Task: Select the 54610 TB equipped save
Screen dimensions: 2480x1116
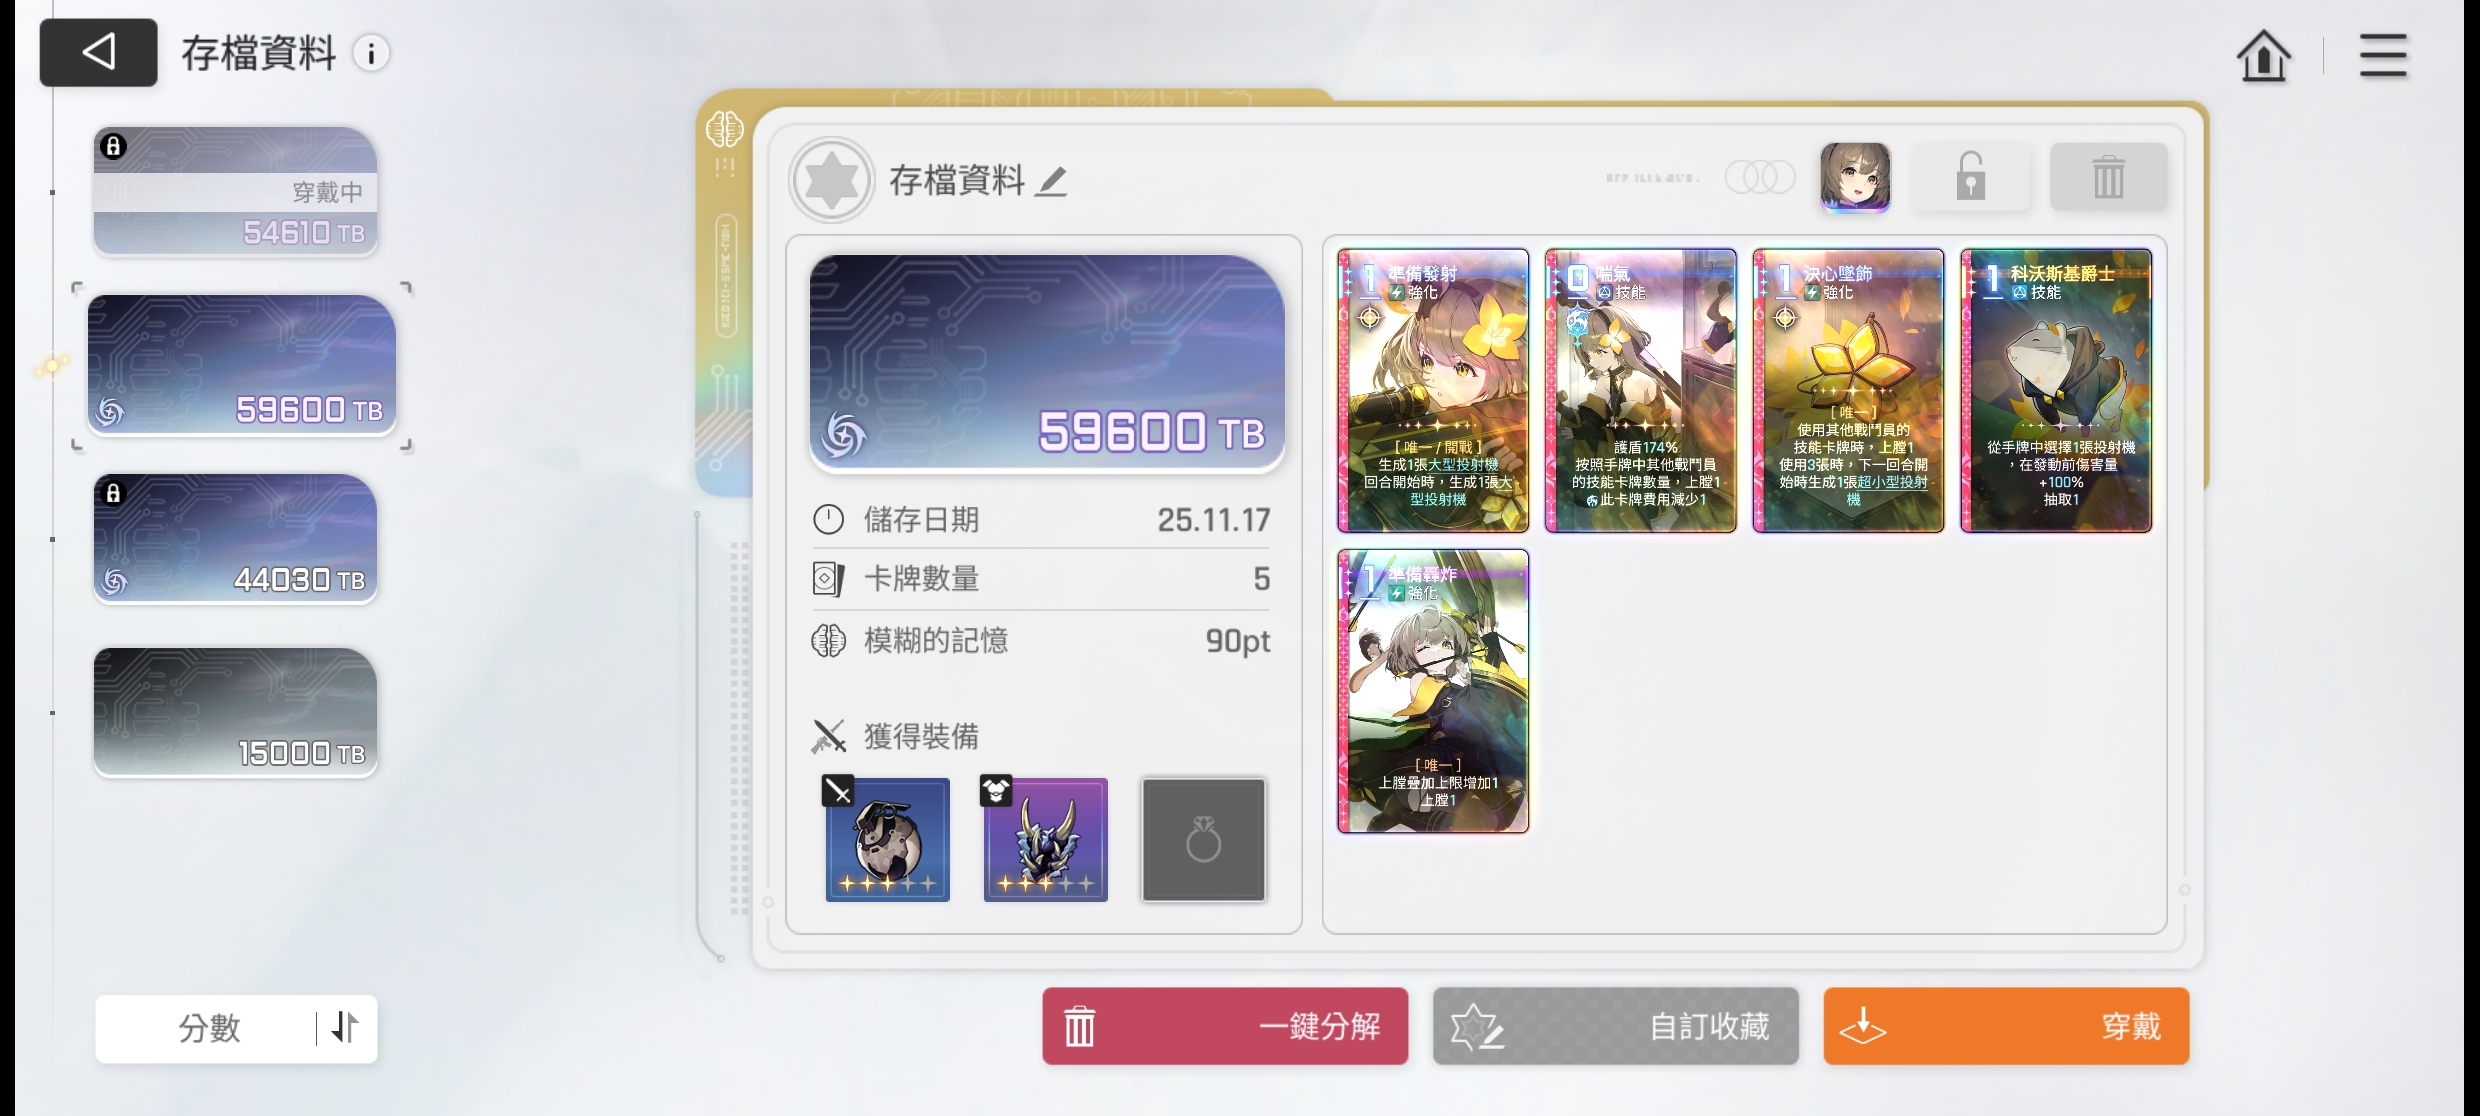Action: (235, 191)
